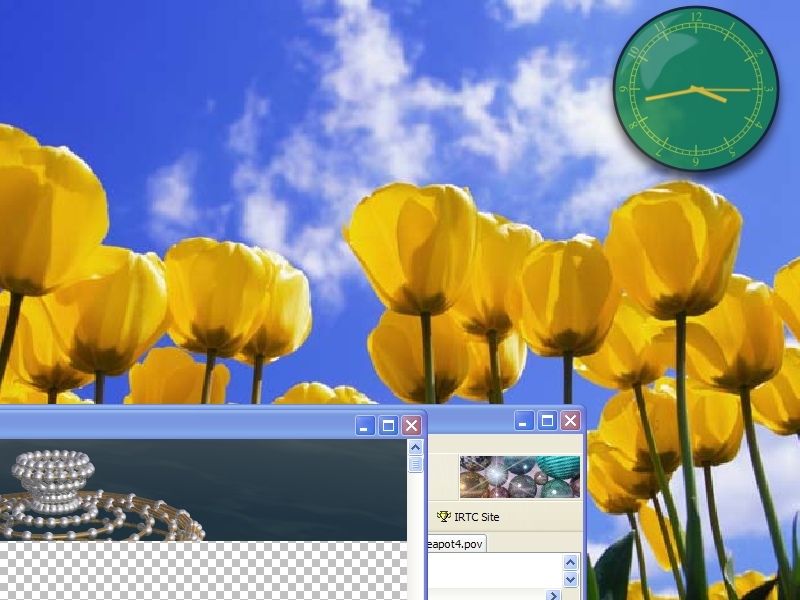This screenshot has height=600, width=800.
Task: Close the POV-Ray editor window
Action: coord(570,421)
